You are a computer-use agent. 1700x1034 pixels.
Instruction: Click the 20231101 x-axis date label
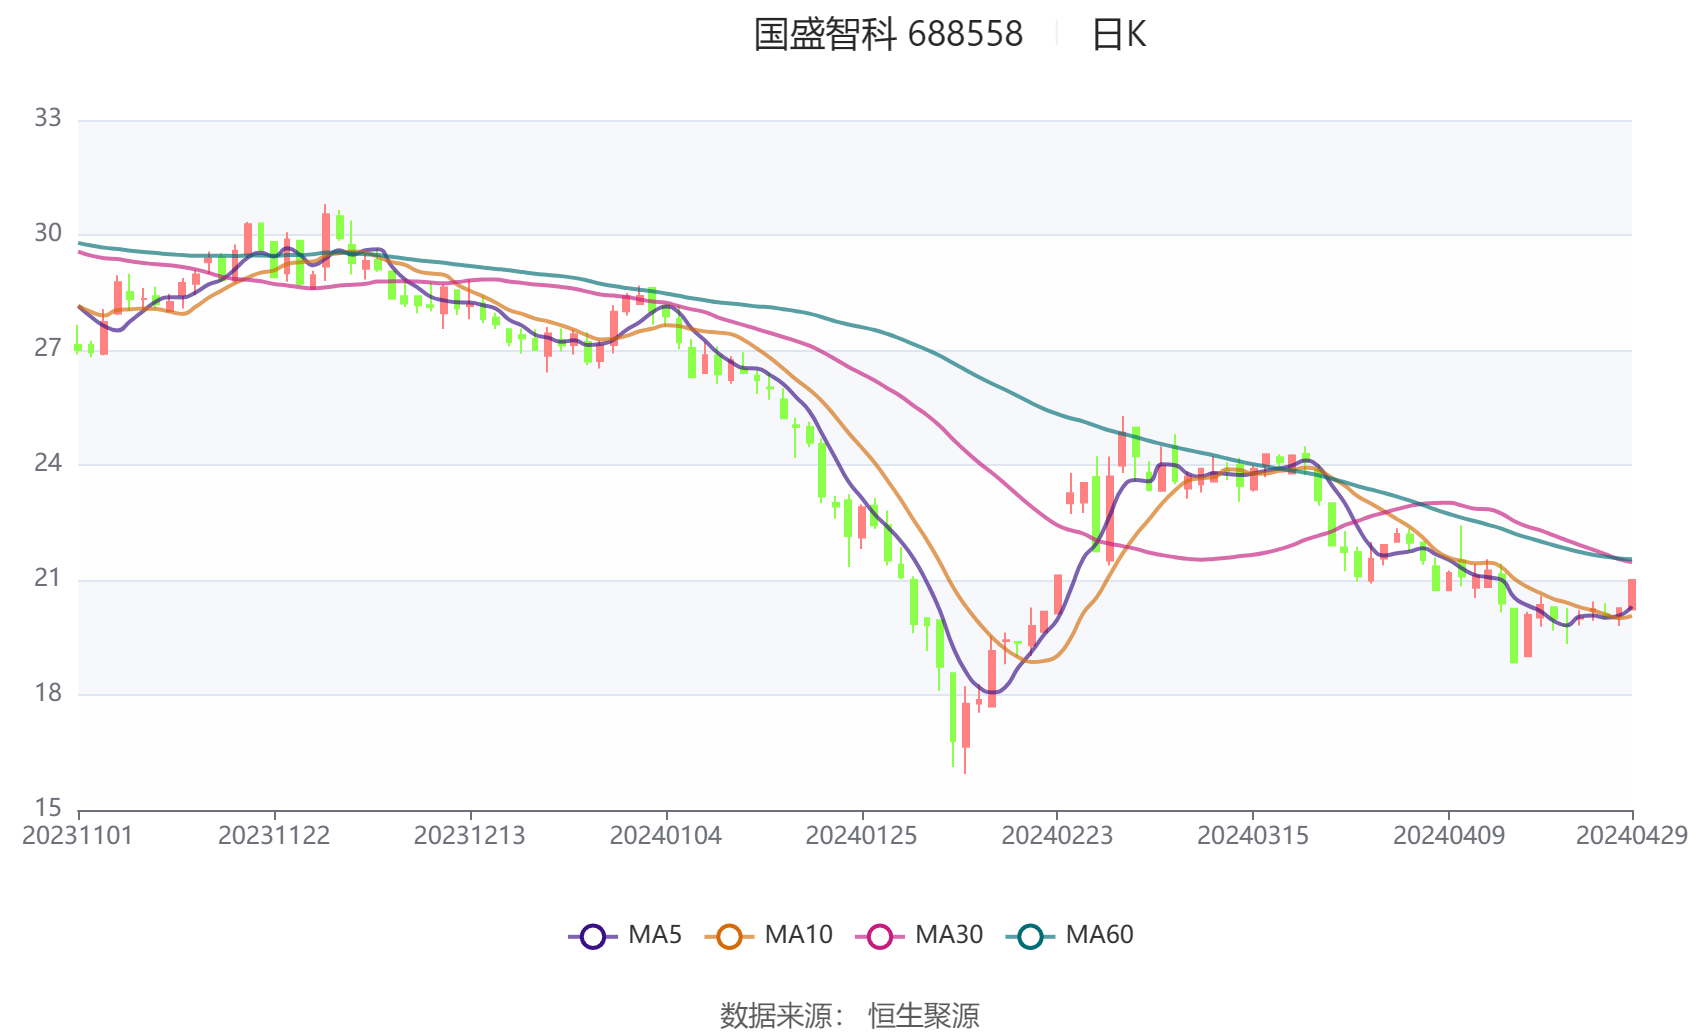[78, 836]
